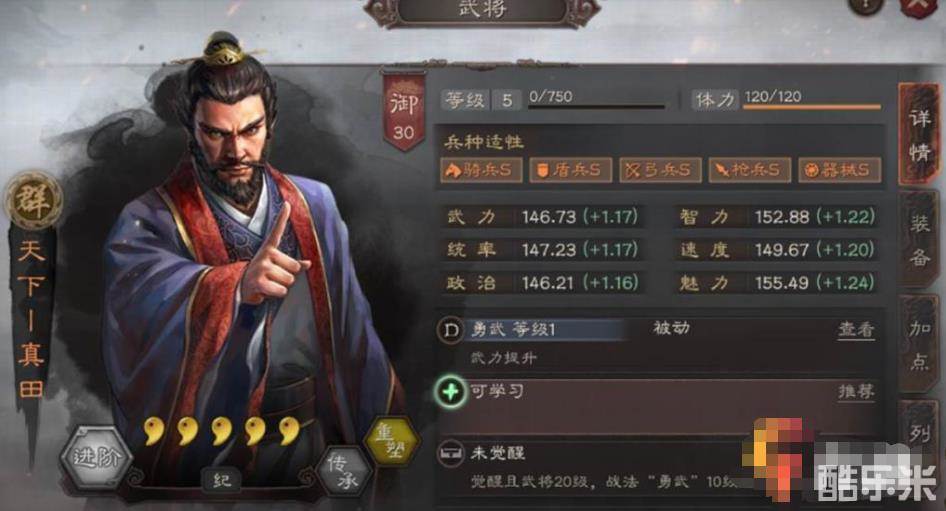Tap the 群 faction emblem
Screen dimensions: 946x511
click(33, 200)
